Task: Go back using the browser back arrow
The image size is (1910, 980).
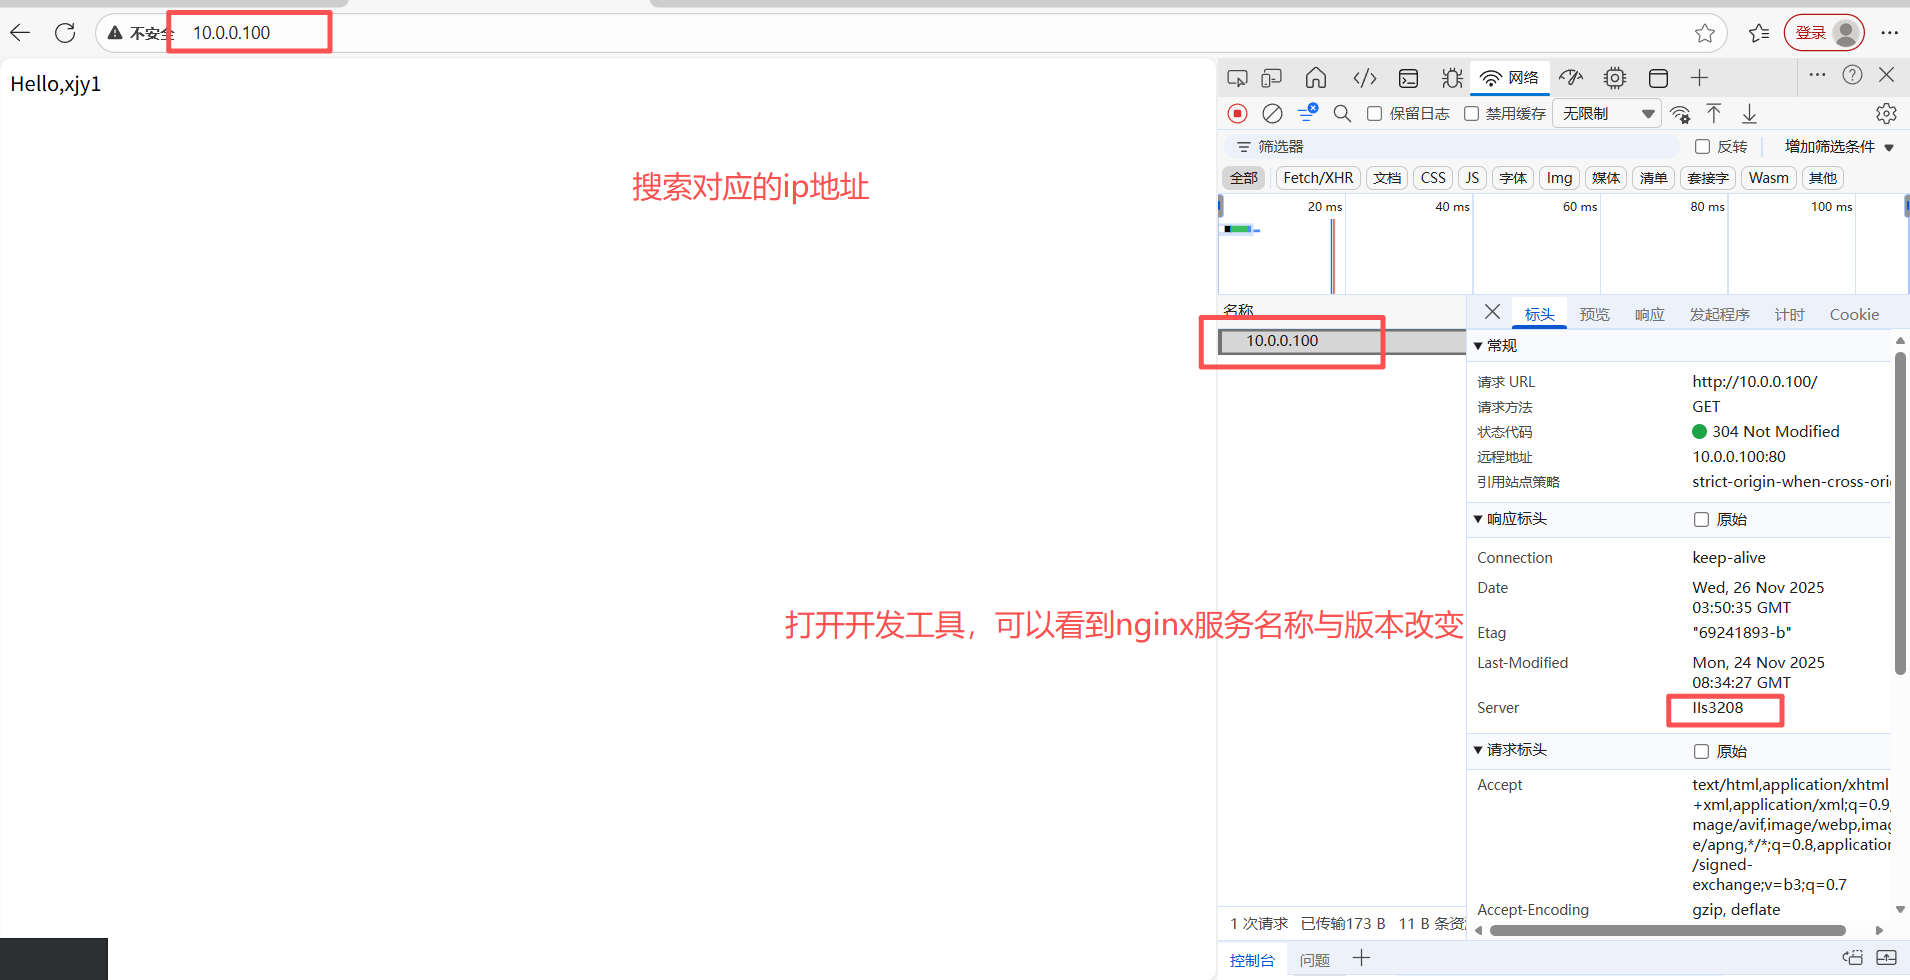Action: [20, 33]
